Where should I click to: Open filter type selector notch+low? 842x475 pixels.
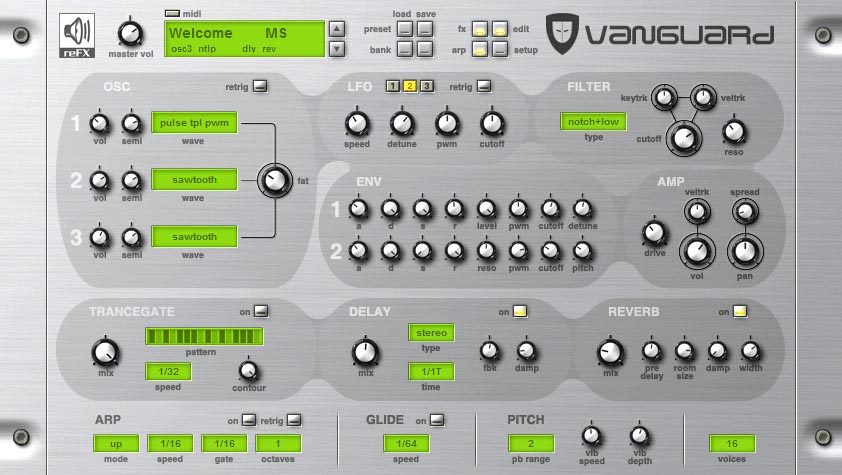[x=593, y=122]
